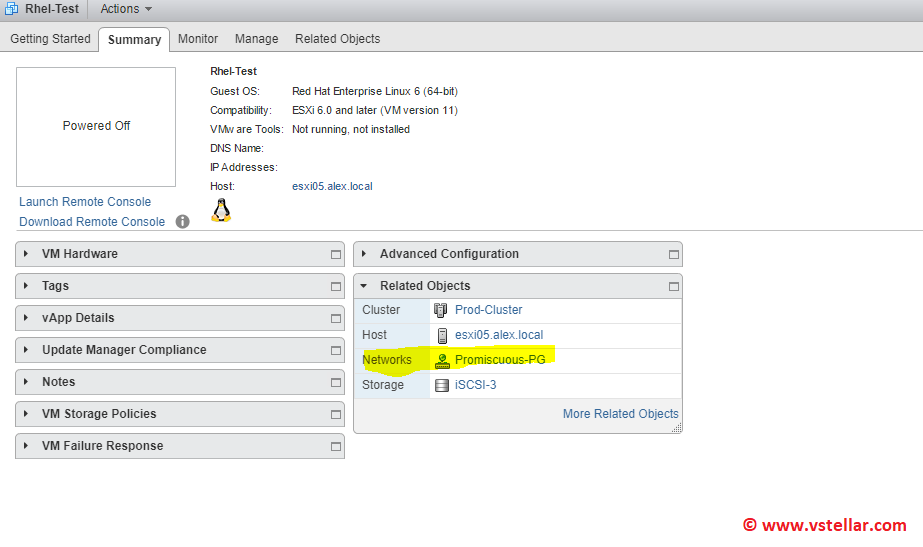Open the host link esxi05.alex.local in summary details
The height and width of the screenshot is (547, 923).
click(332, 186)
